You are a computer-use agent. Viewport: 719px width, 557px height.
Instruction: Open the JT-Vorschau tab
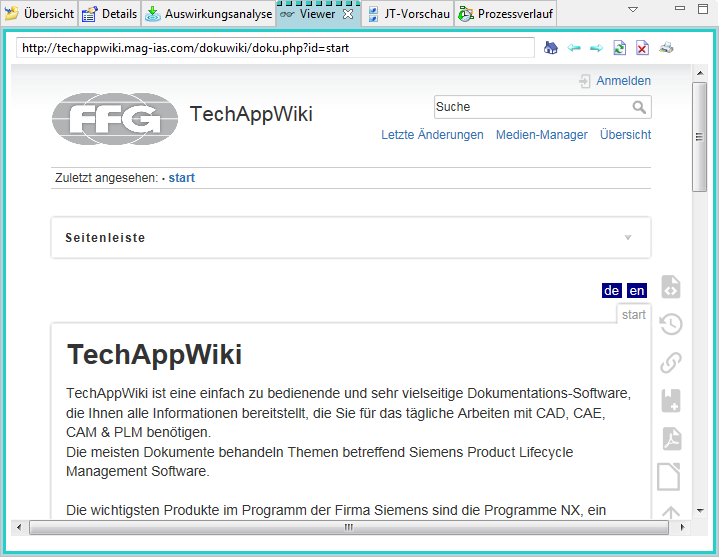[408, 14]
